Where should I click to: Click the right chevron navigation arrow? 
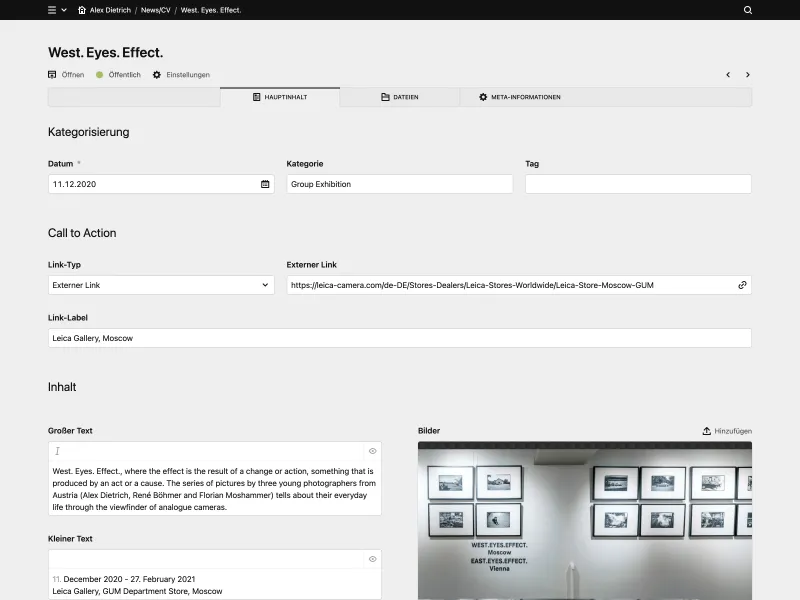747,74
